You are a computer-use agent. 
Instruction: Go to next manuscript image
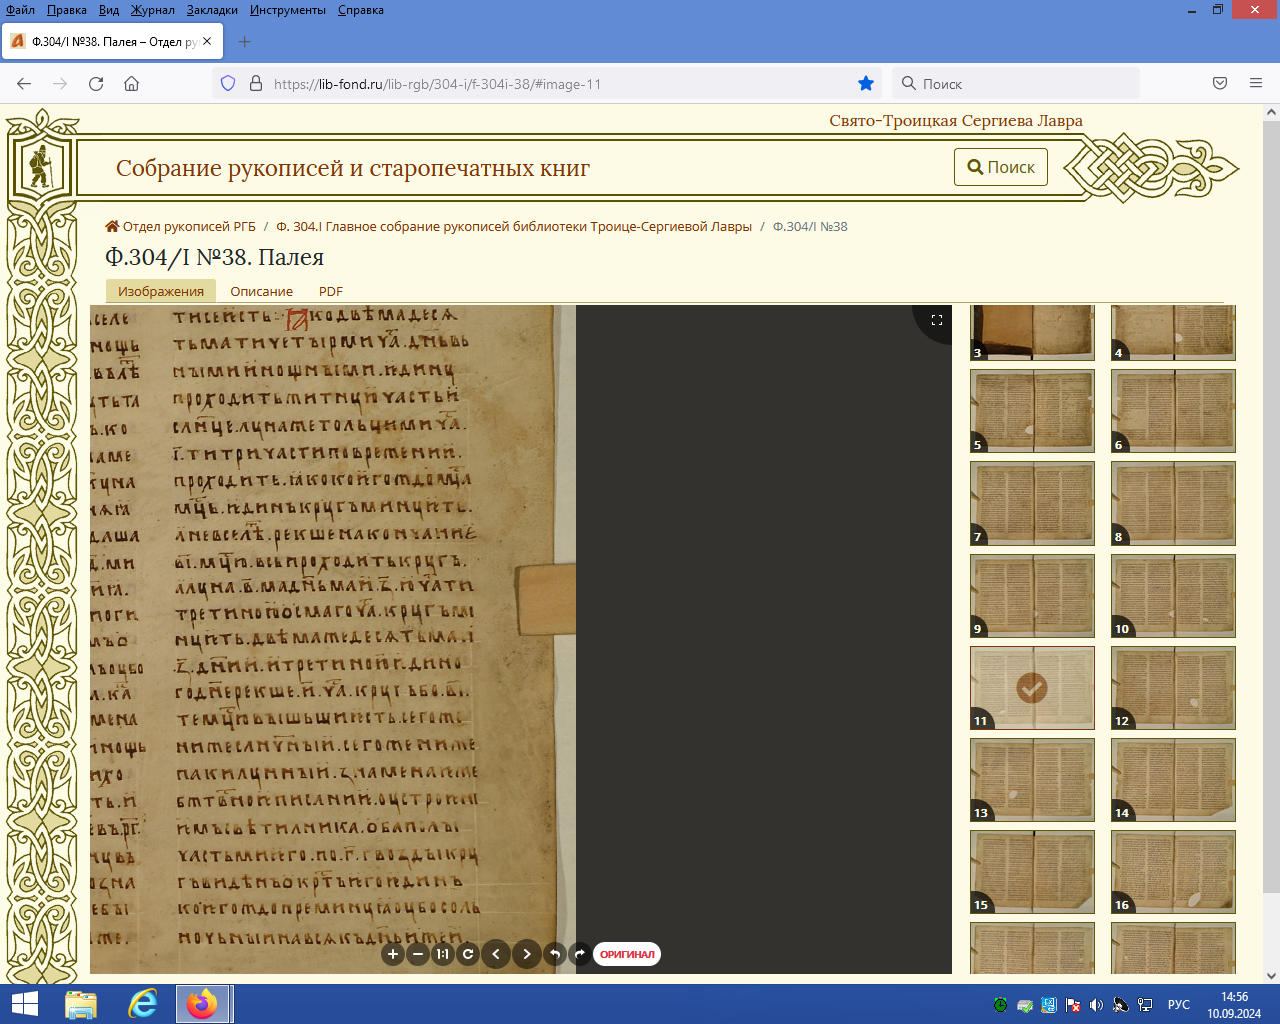[x=527, y=954]
